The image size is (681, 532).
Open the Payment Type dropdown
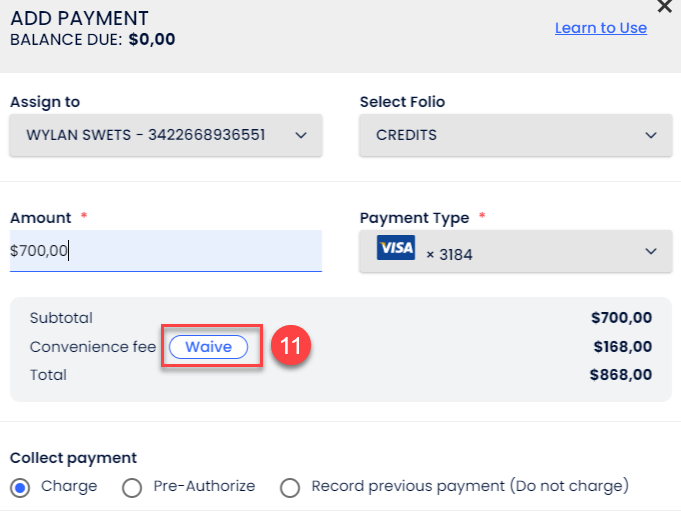click(x=513, y=251)
